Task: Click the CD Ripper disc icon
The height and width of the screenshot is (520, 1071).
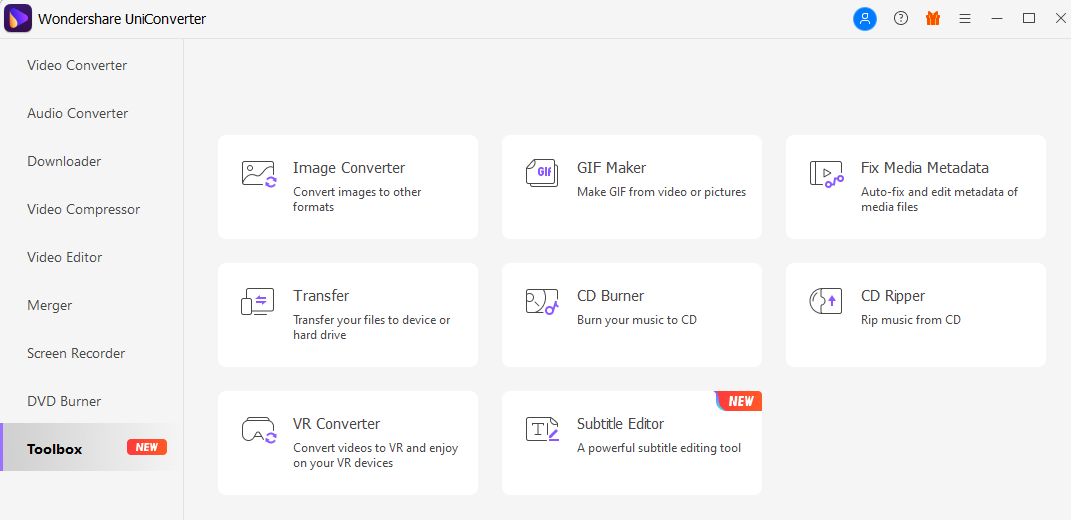Action: 824,301
